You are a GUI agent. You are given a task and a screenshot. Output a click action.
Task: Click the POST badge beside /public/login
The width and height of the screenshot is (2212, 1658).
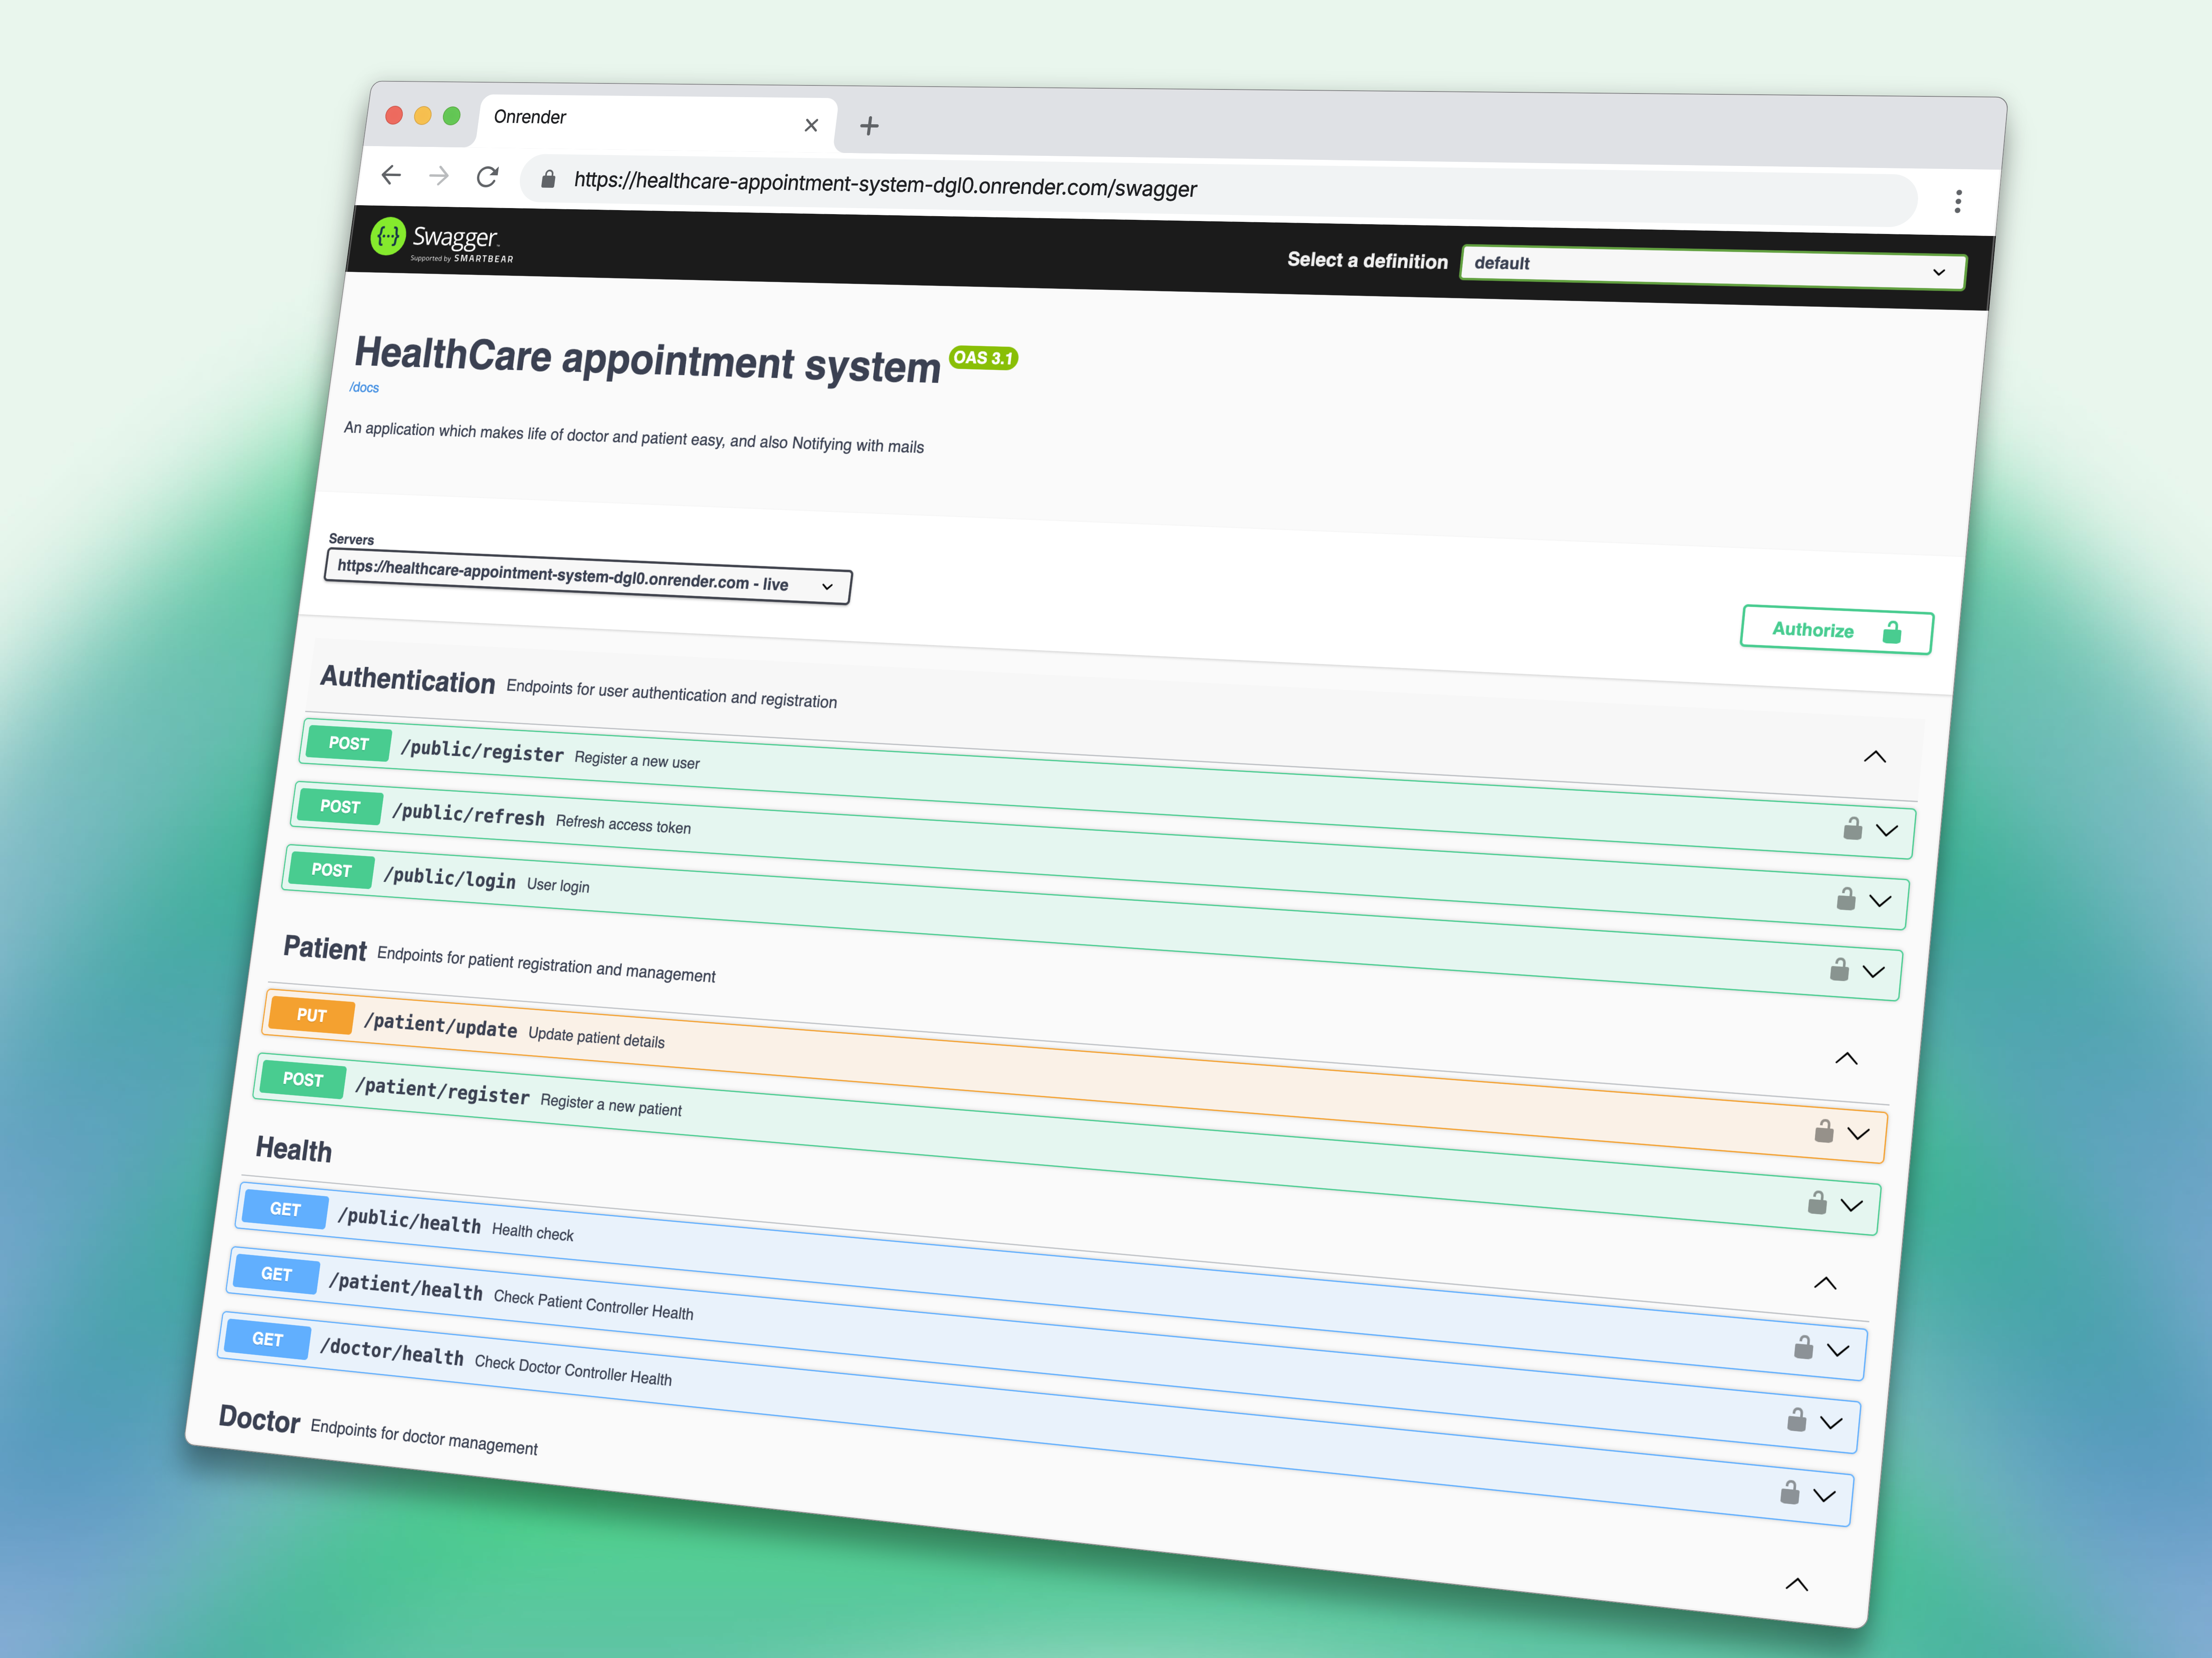[x=331, y=869]
